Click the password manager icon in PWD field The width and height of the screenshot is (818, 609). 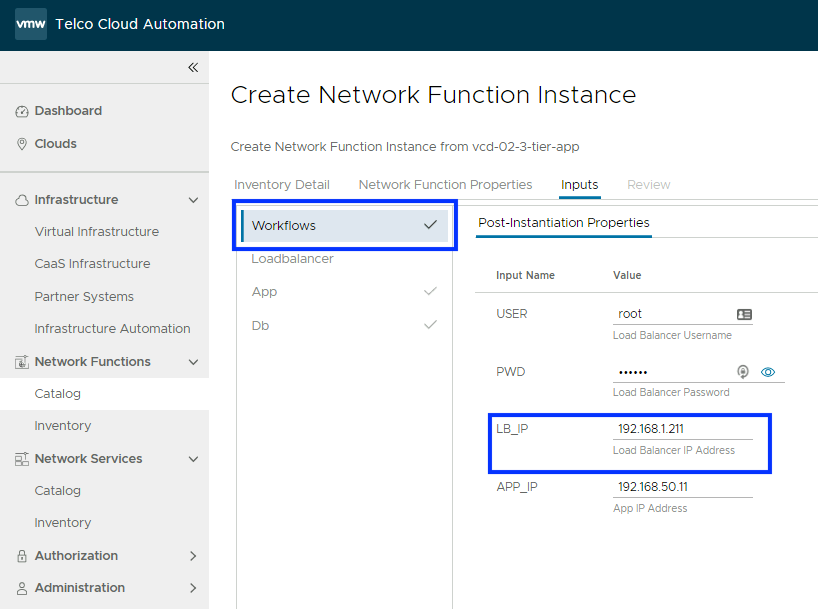743,372
